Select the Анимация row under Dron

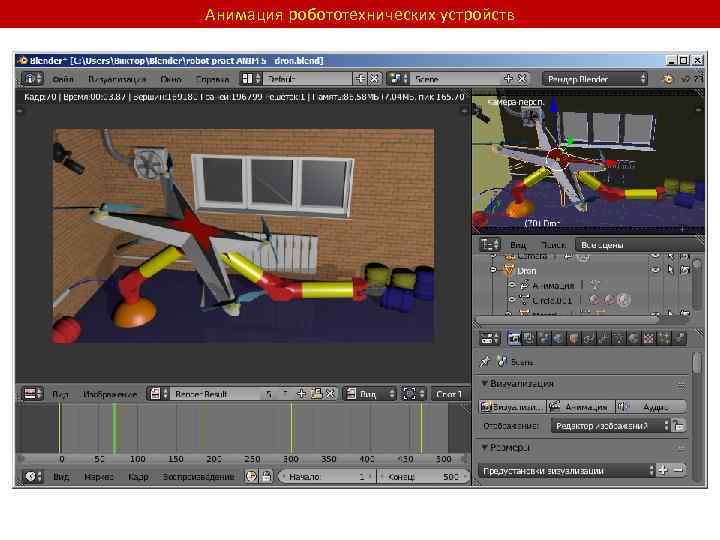click(553, 285)
